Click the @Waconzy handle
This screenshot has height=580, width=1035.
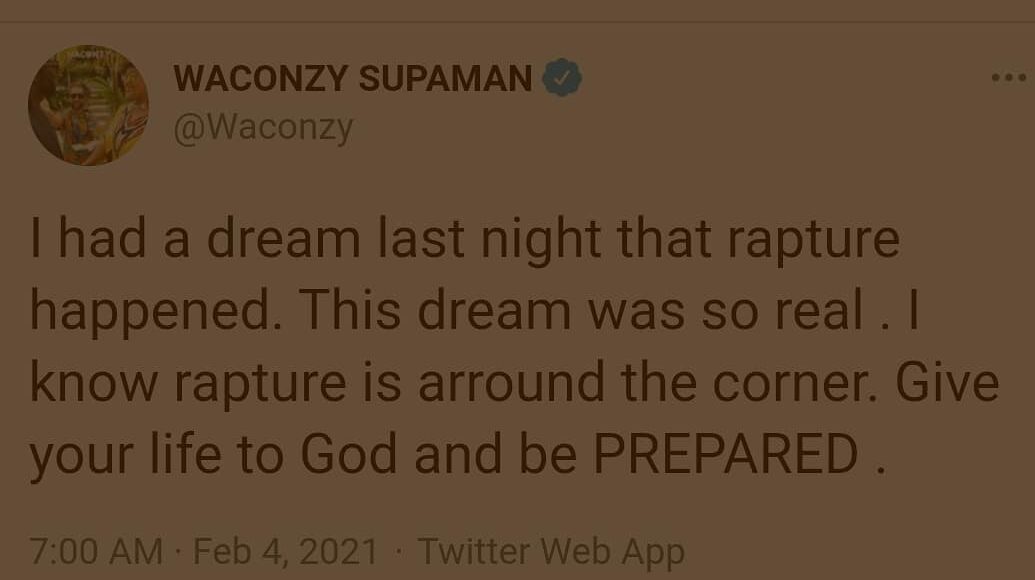click(x=263, y=128)
